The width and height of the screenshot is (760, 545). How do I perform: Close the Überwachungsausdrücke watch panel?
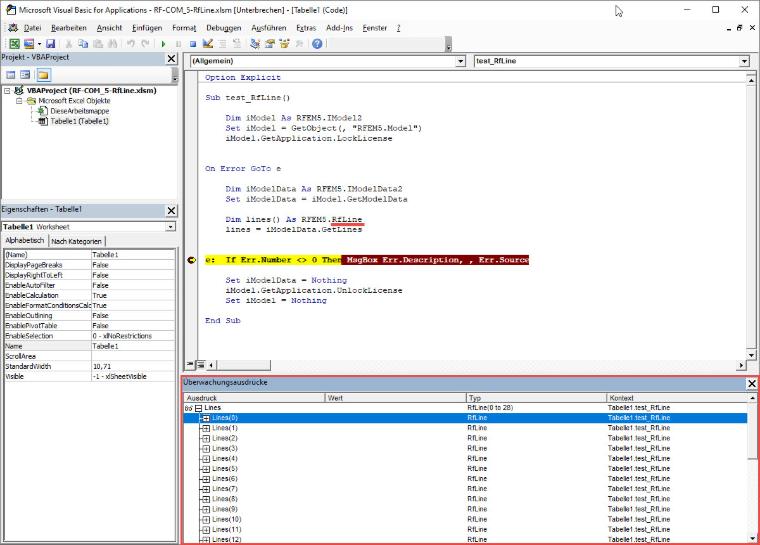click(752, 384)
